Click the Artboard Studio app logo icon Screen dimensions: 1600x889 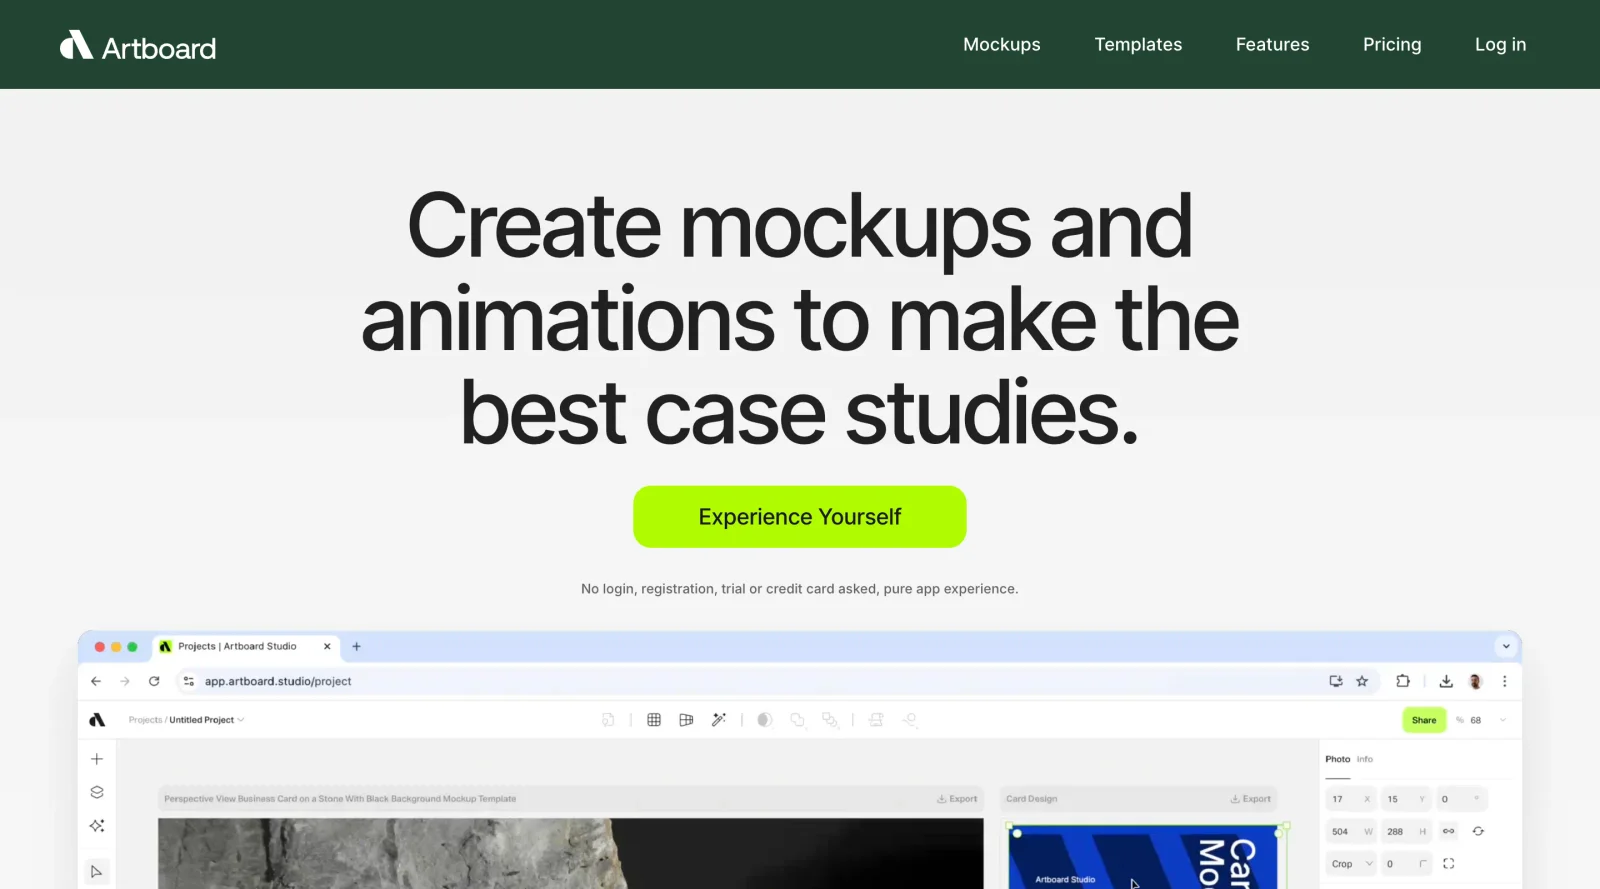click(97, 720)
